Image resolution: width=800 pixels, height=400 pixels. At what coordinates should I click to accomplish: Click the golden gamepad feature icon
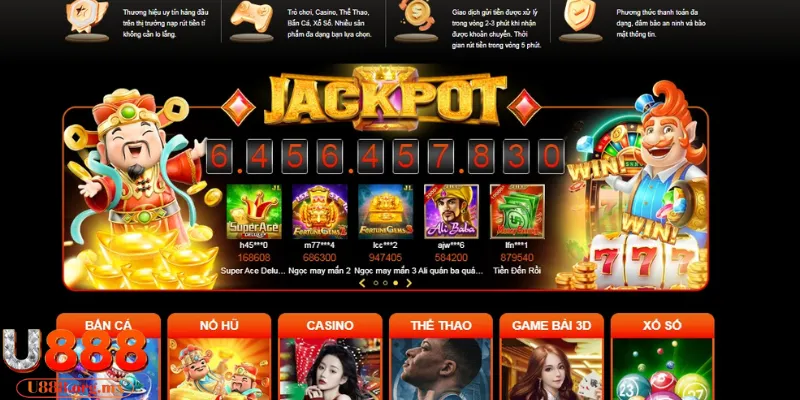point(251,18)
